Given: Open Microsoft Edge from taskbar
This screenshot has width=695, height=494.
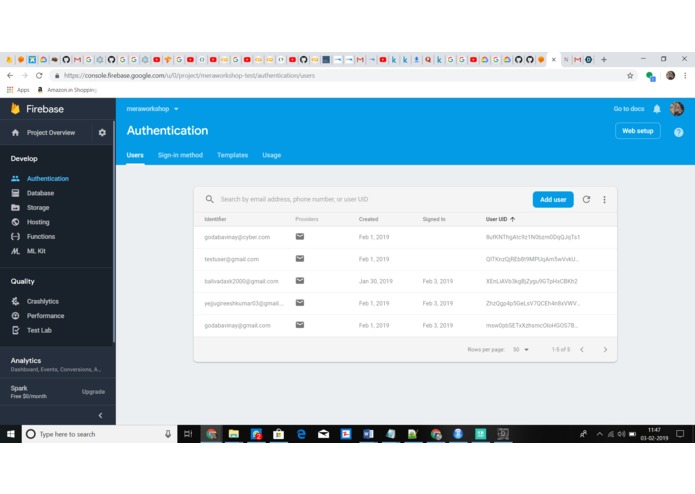Looking at the screenshot, I should click(x=301, y=434).
